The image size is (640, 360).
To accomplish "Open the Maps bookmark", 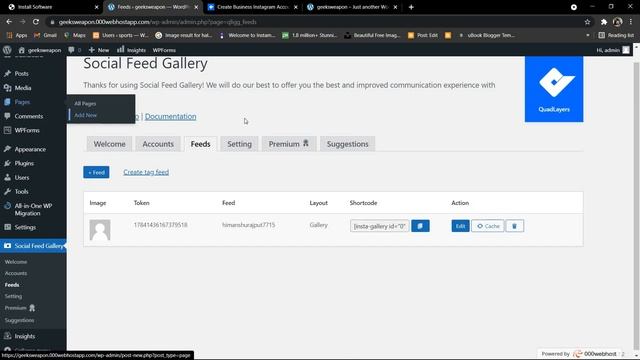I will 75,36.
